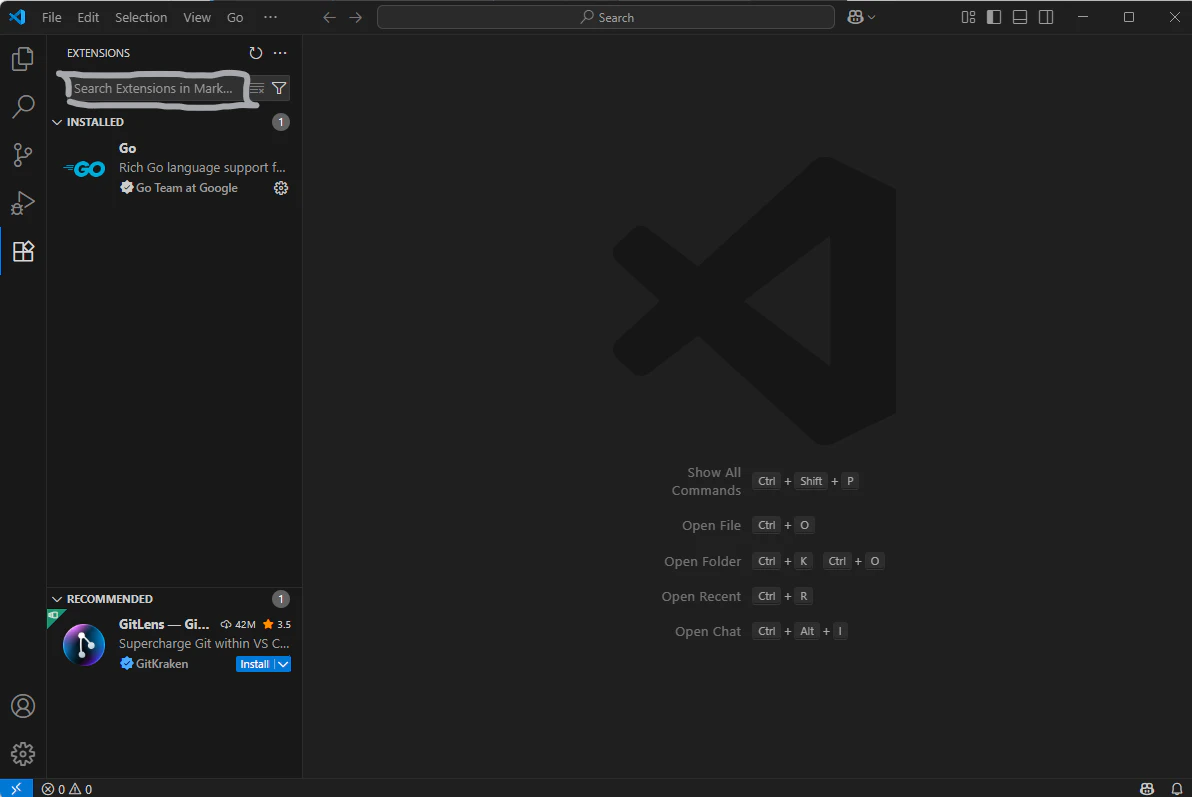Open the Source Control view

coord(23,155)
